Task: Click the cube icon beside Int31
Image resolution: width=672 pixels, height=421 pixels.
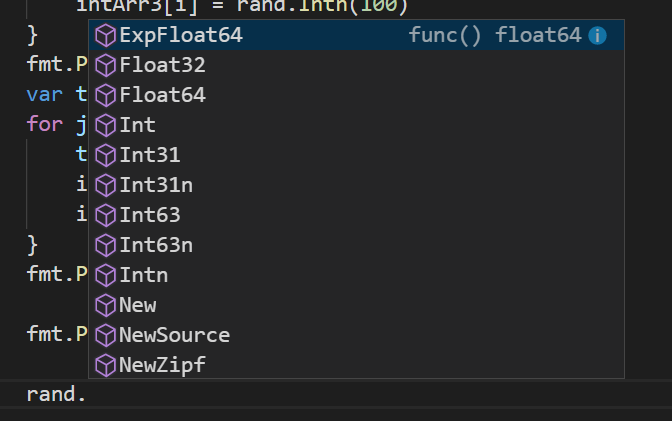Action: point(105,156)
